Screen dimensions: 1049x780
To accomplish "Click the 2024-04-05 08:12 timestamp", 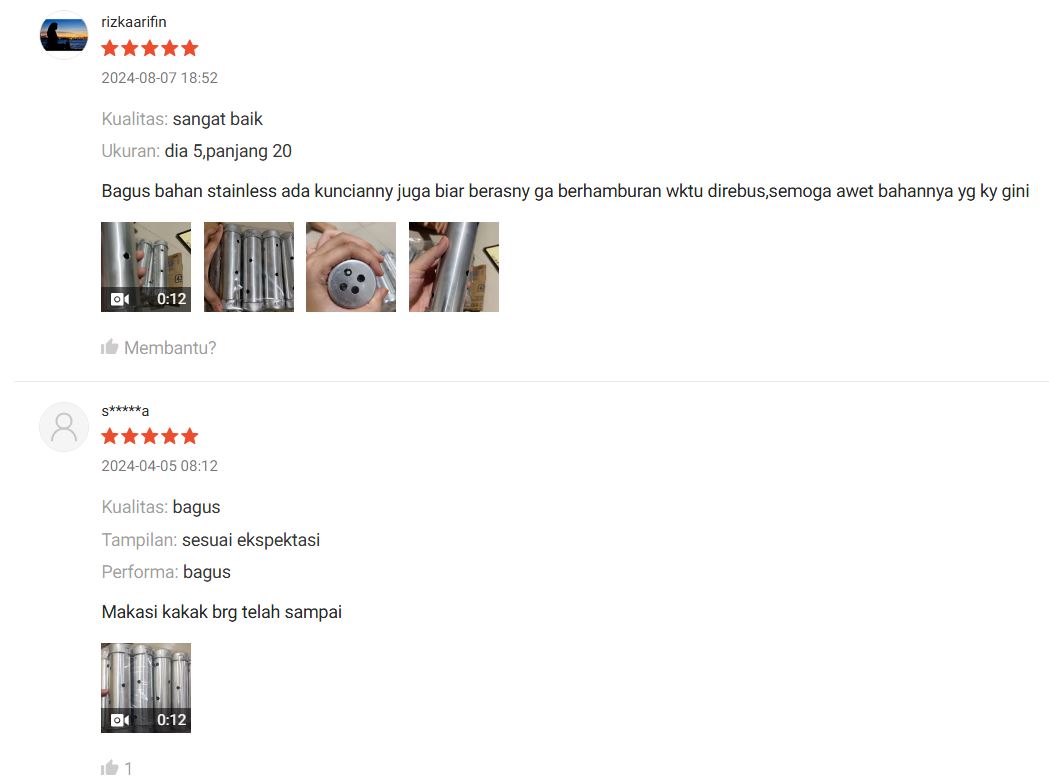I will [160, 466].
